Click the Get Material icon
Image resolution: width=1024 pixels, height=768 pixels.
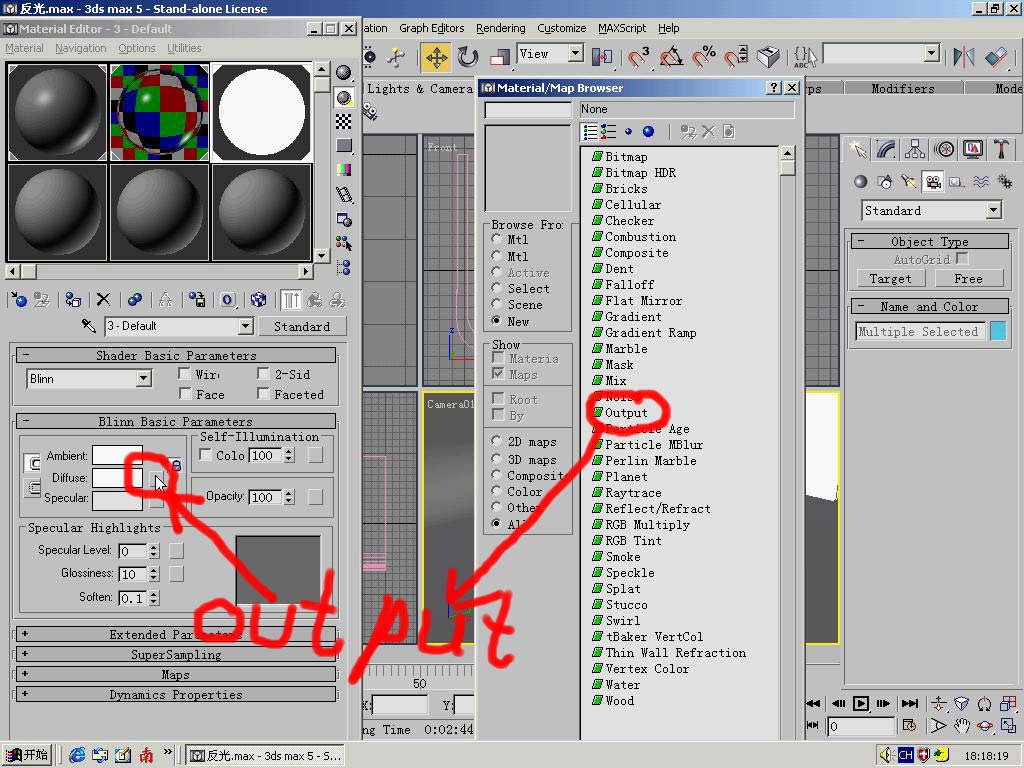[x=19, y=300]
